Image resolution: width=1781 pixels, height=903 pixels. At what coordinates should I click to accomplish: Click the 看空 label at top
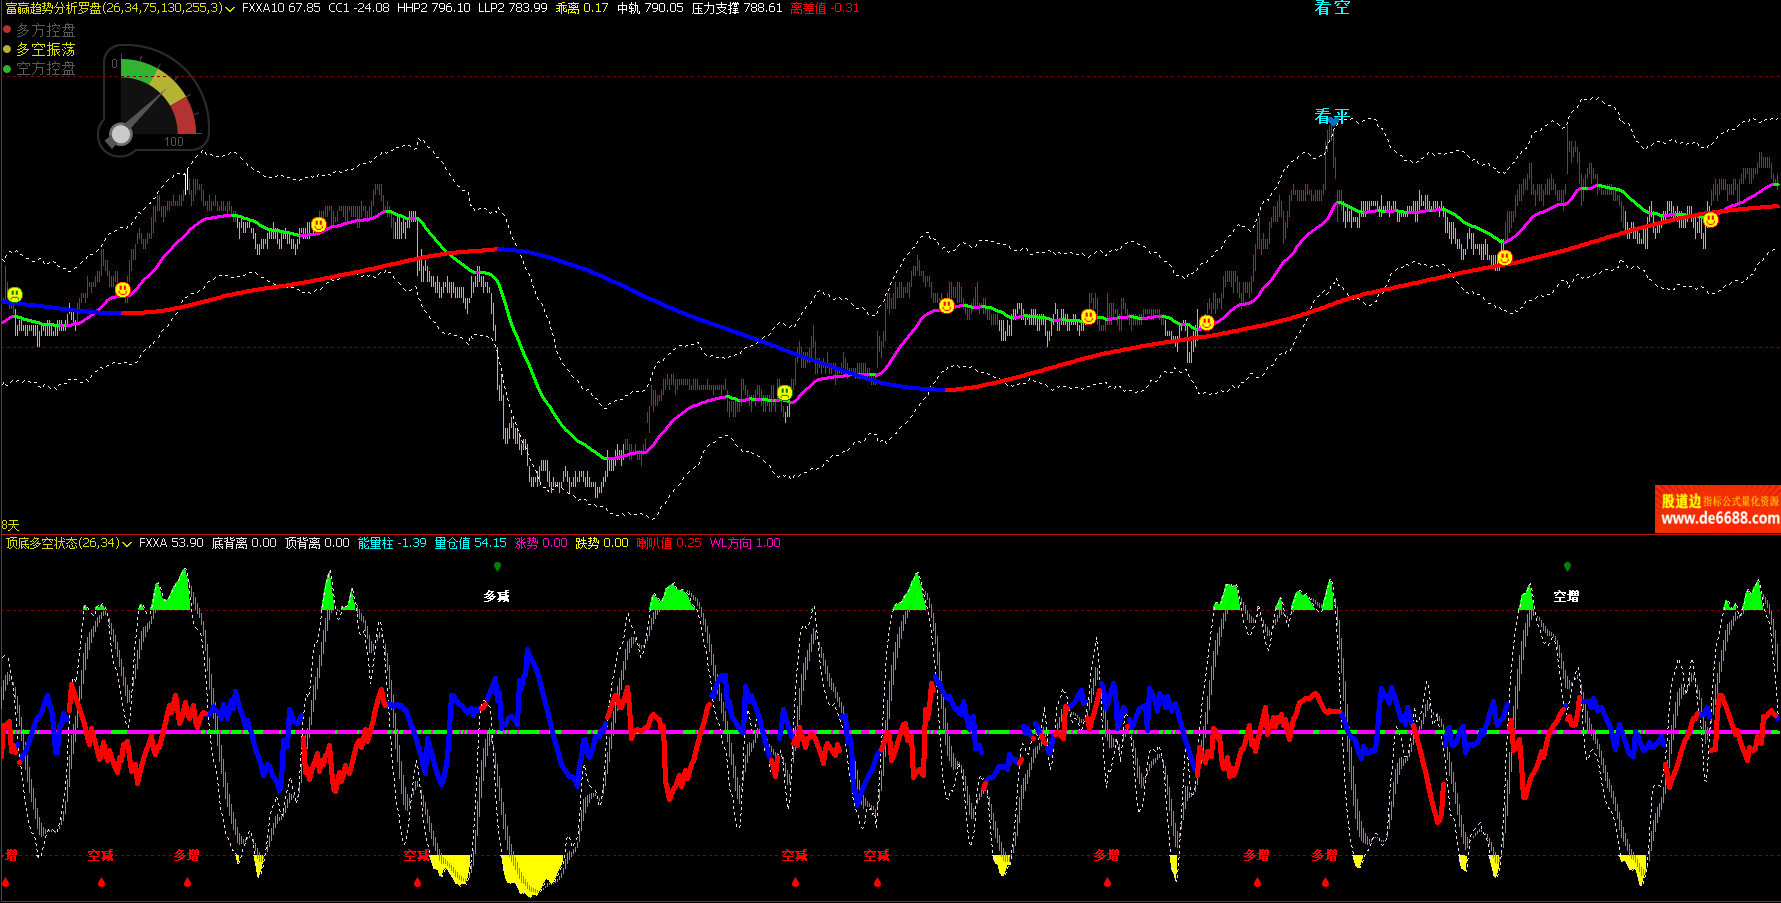point(1332,8)
